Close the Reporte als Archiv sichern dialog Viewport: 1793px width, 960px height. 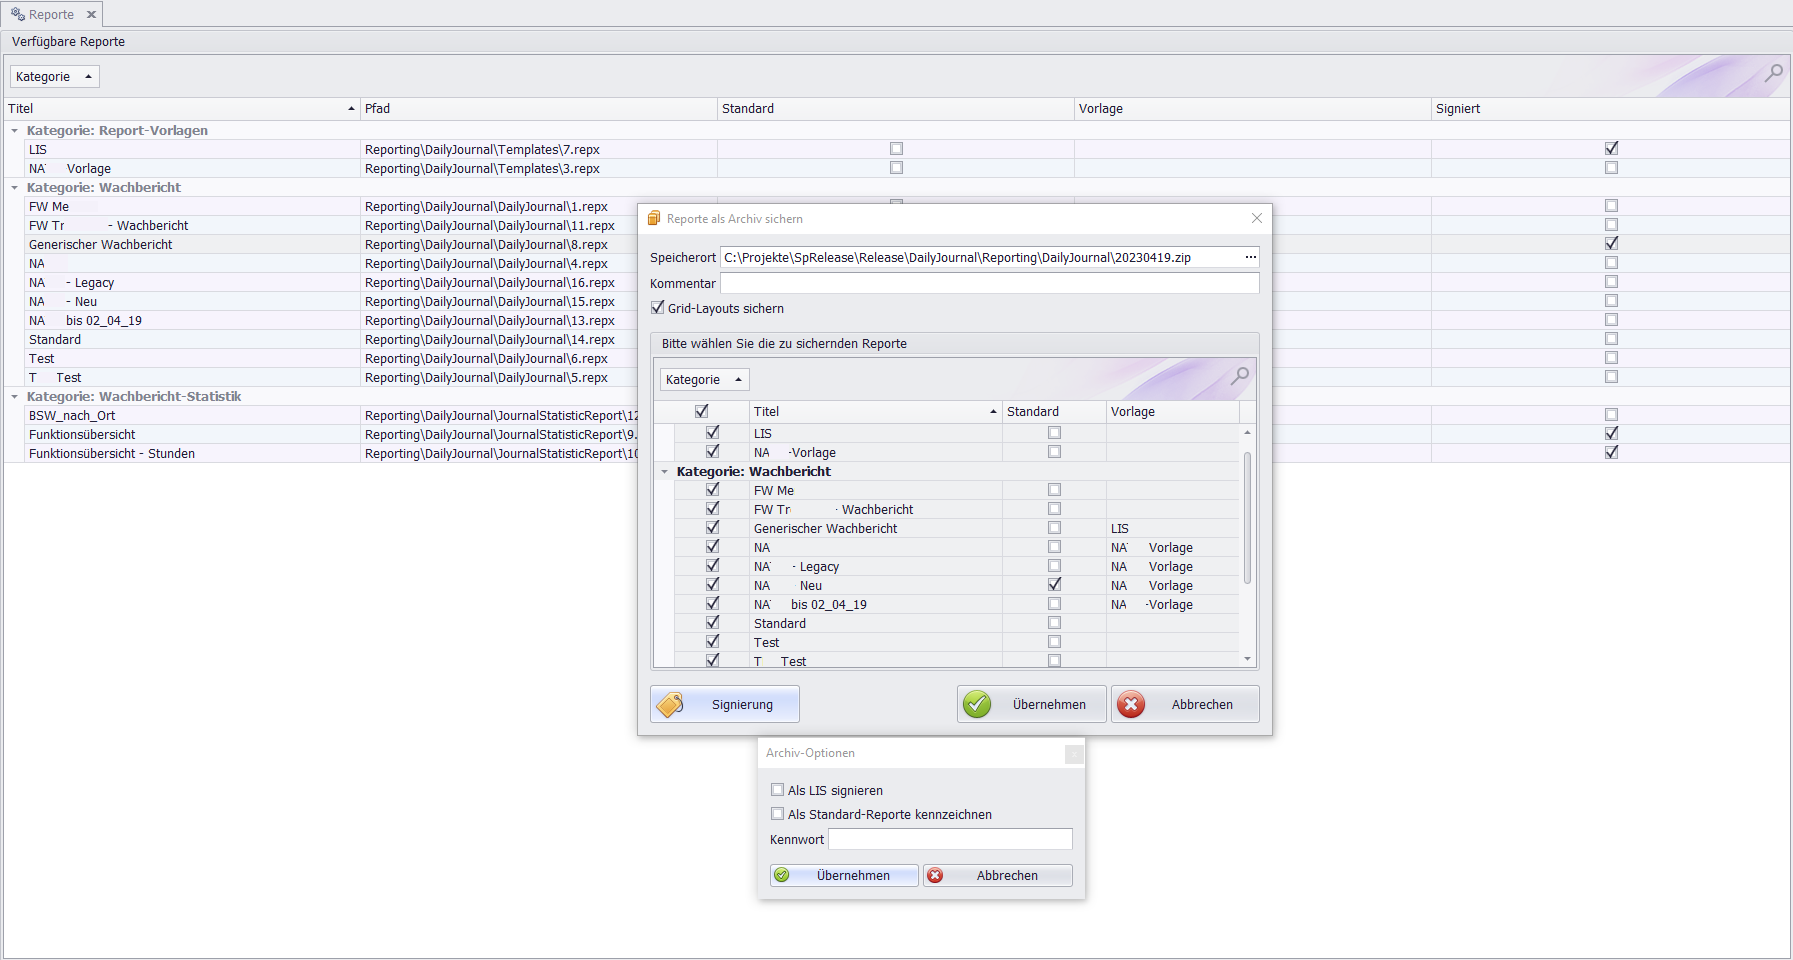1257,218
